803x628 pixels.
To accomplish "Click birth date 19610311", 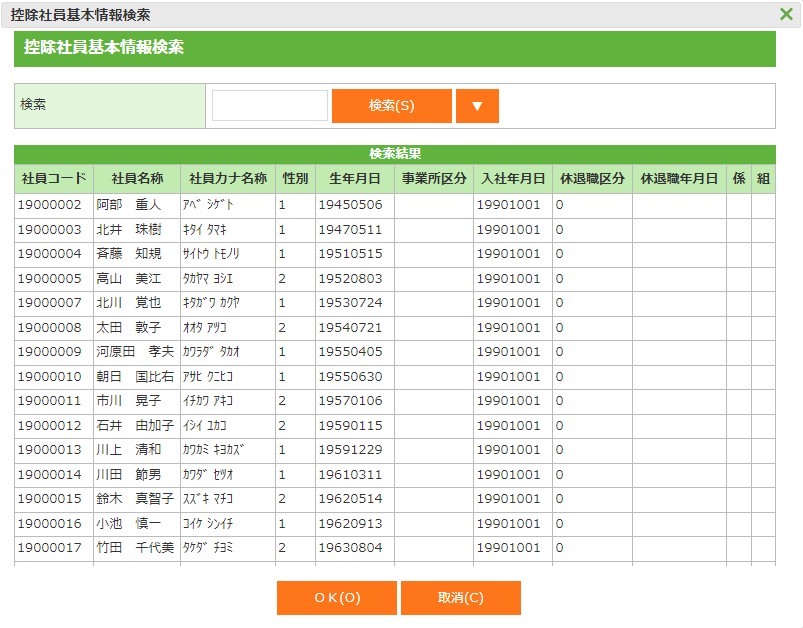I will [351, 475].
